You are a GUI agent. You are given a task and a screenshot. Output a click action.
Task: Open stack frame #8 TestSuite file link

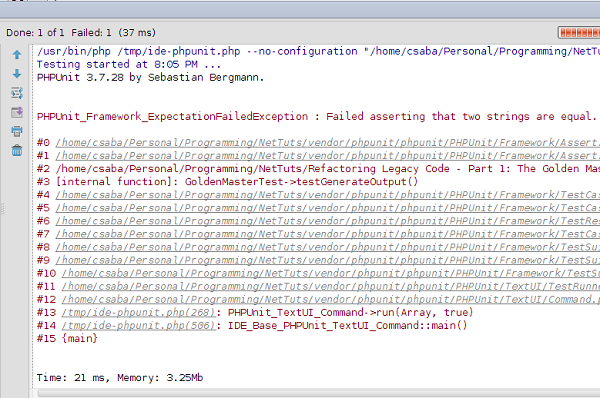328,247
